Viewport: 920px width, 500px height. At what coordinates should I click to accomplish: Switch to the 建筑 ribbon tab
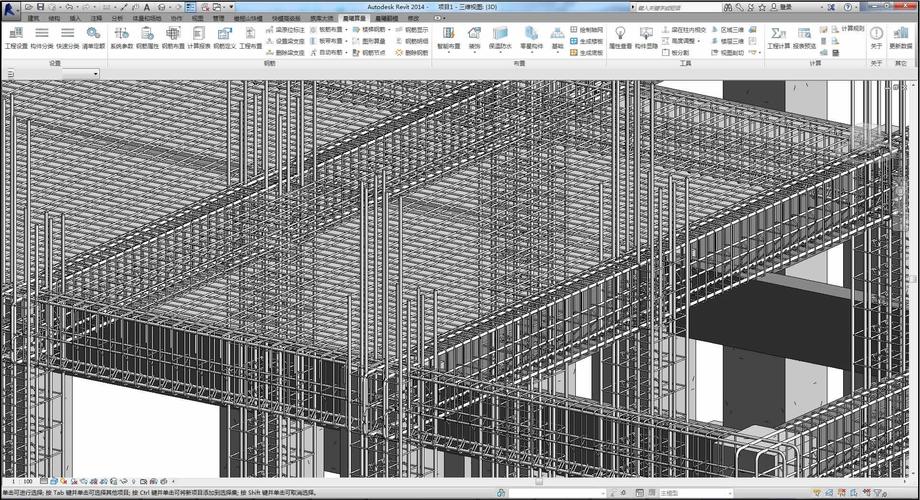pyautogui.click(x=33, y=18)
